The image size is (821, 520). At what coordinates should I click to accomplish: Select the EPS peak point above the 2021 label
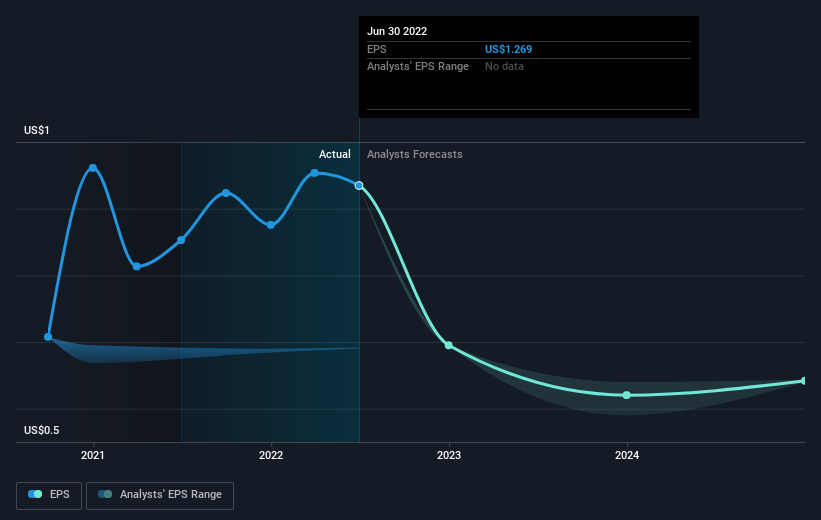(x=93, y=168)
